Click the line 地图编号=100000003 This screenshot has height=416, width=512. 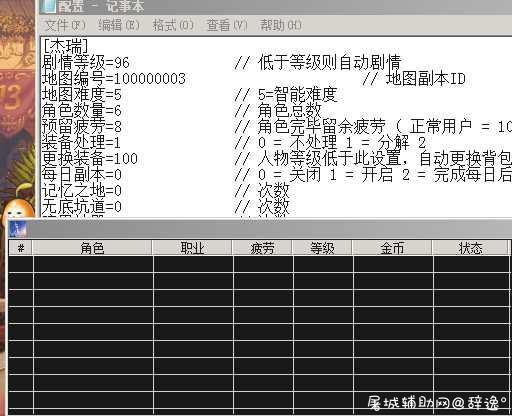coord(114,78)
